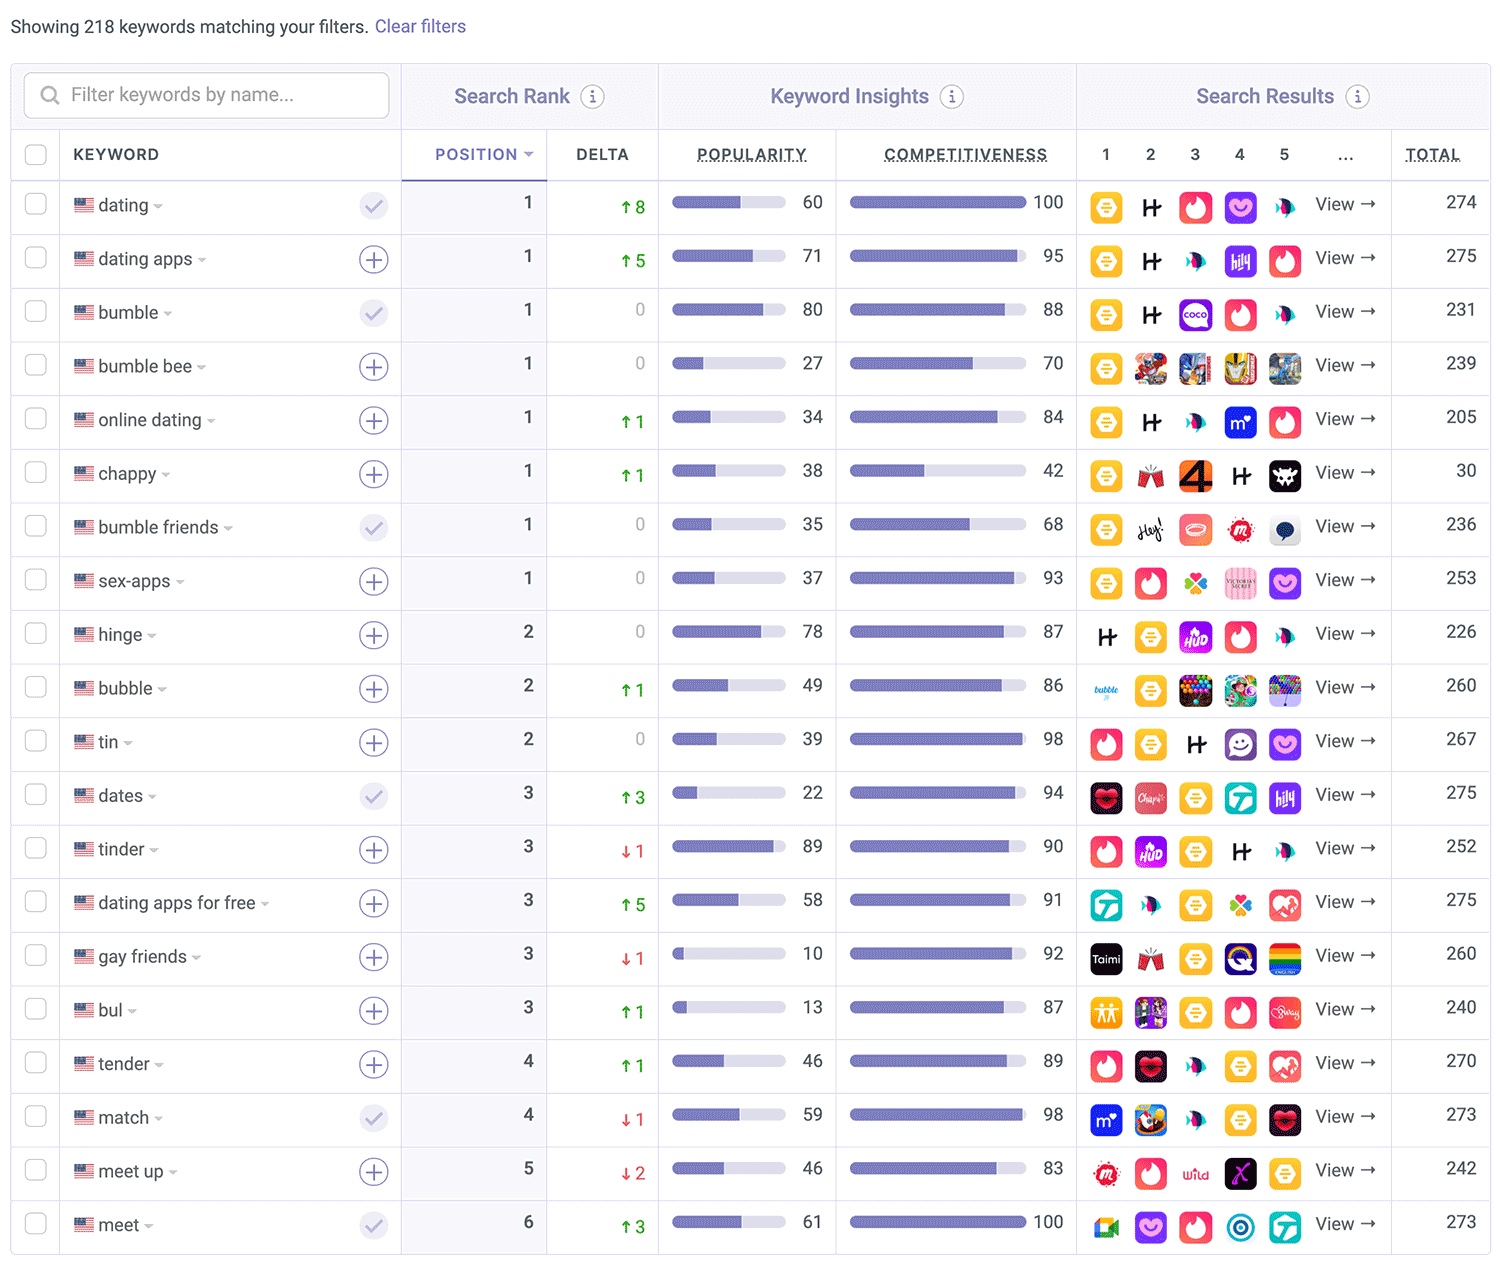Open first result app icon for 'dating'
Screen dimensions: 1500x1261
(x=1106, y=207)
